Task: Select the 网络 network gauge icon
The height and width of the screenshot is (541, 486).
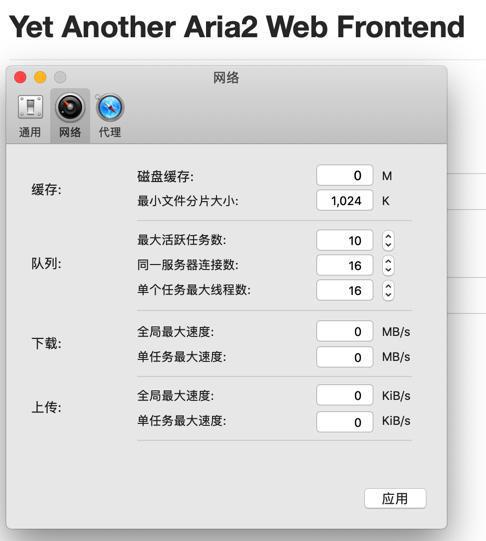Action: 70,107
